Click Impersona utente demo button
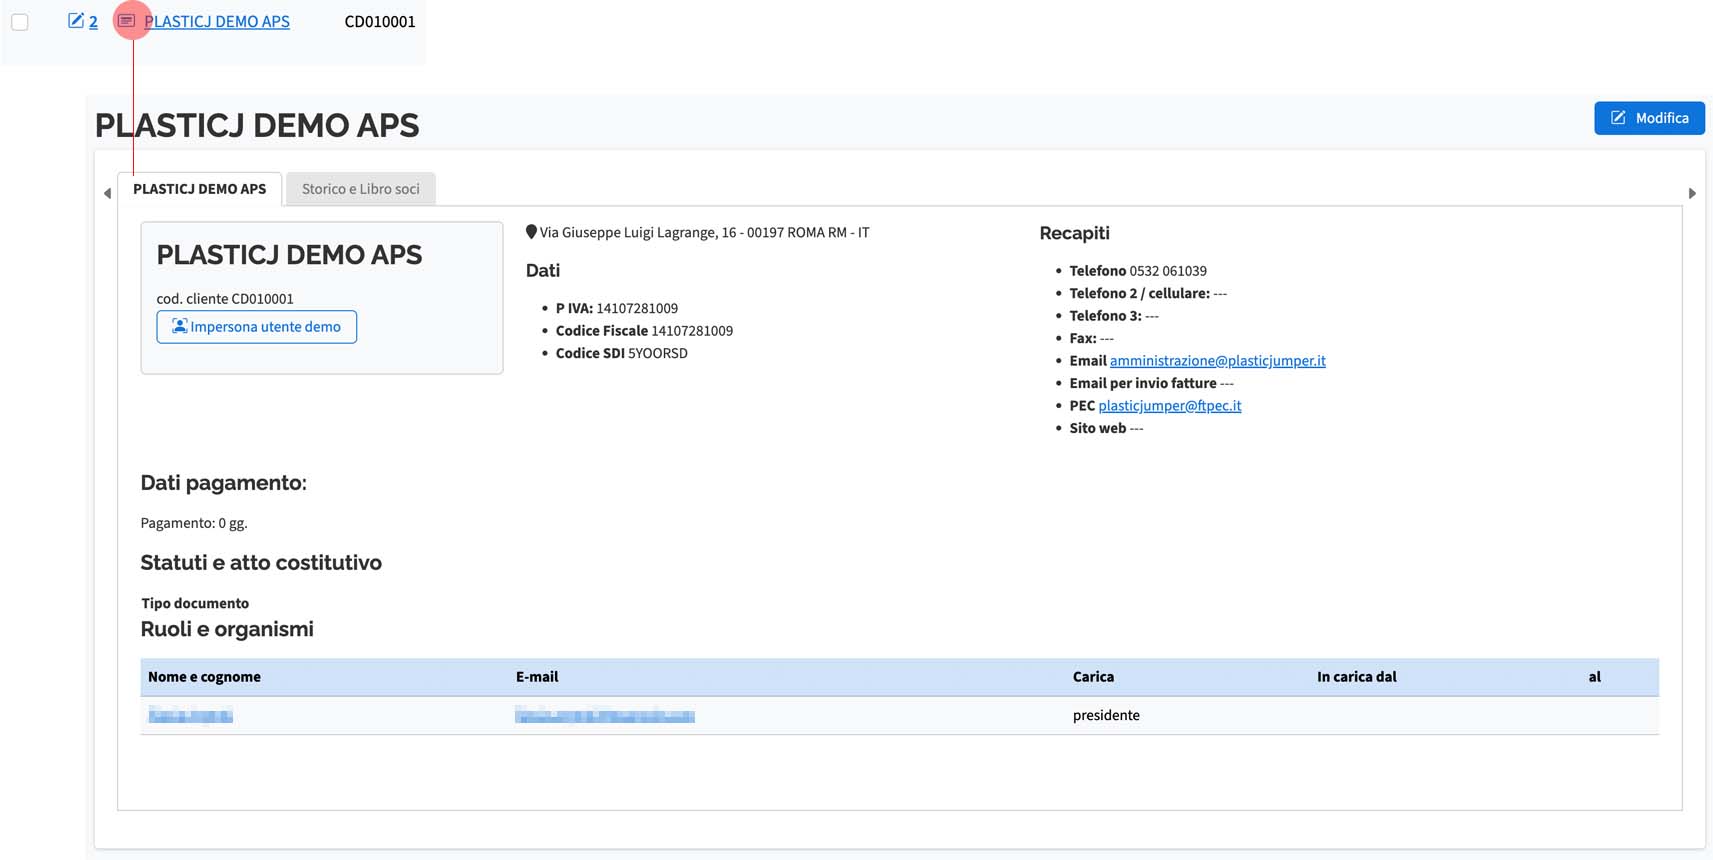This screenshot has height=860, width=1713. pos(257,327)
